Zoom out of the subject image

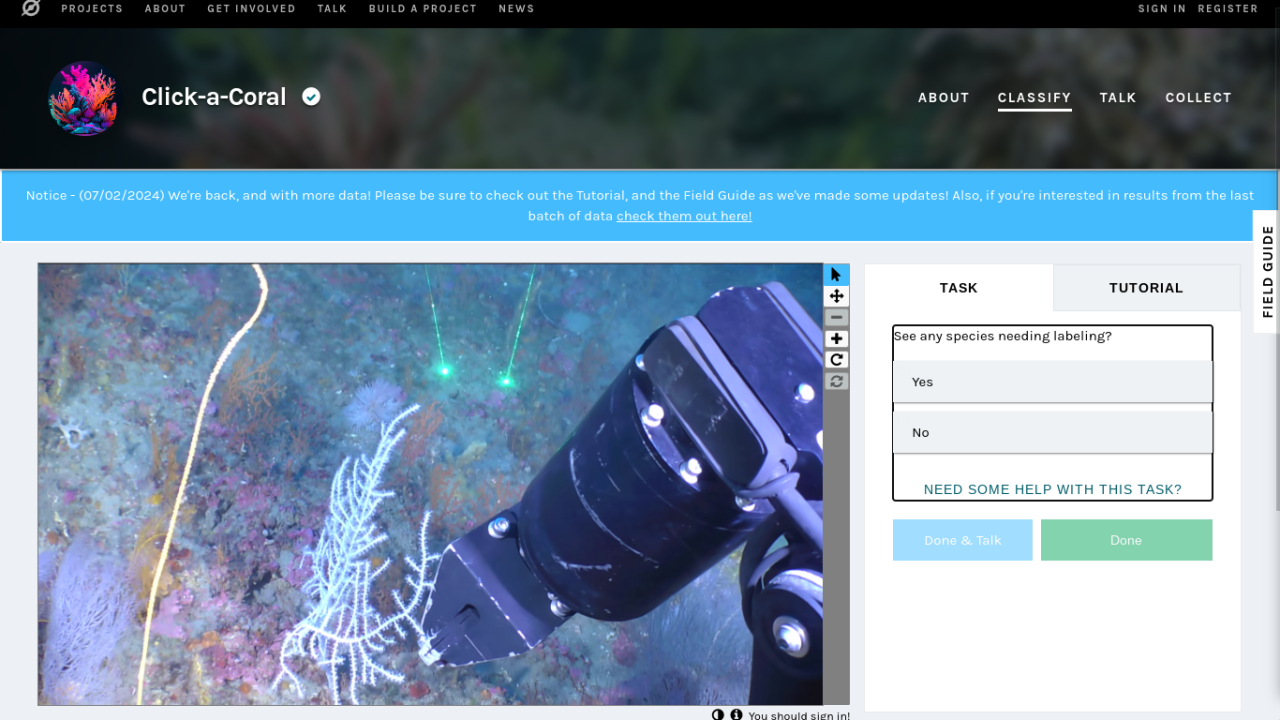tap(836, 317)
